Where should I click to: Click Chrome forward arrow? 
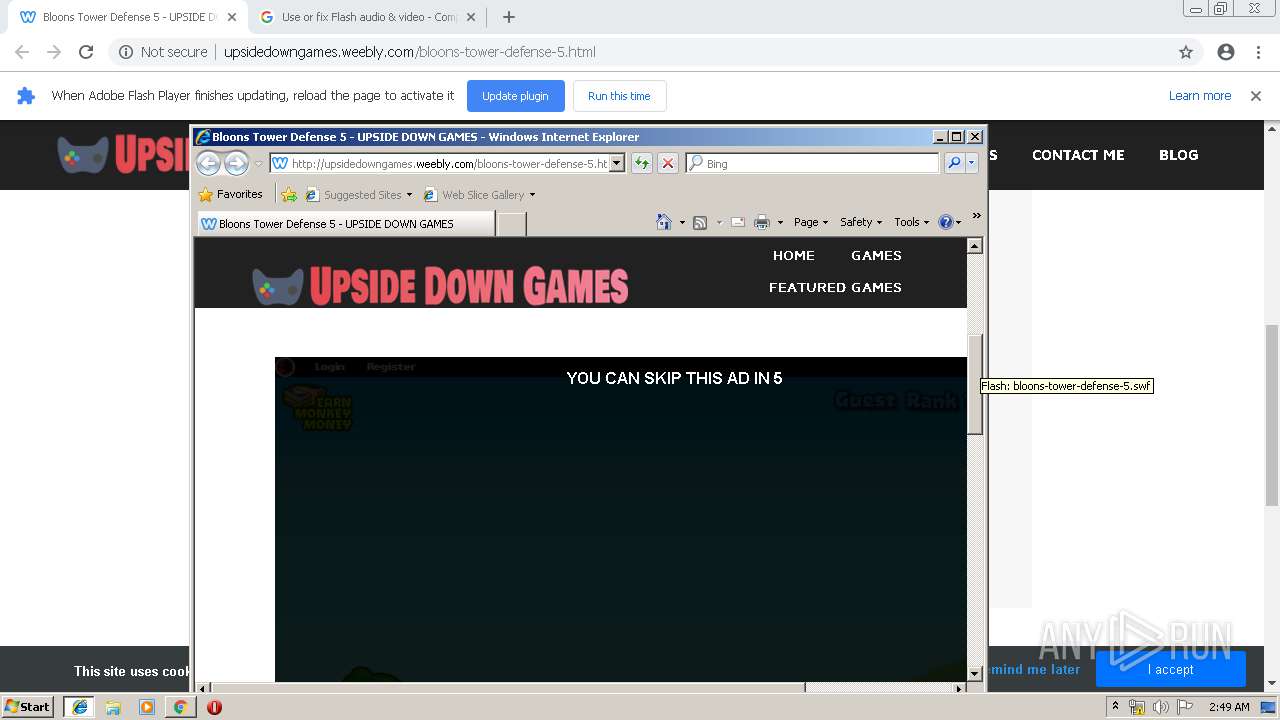point(54,52)
